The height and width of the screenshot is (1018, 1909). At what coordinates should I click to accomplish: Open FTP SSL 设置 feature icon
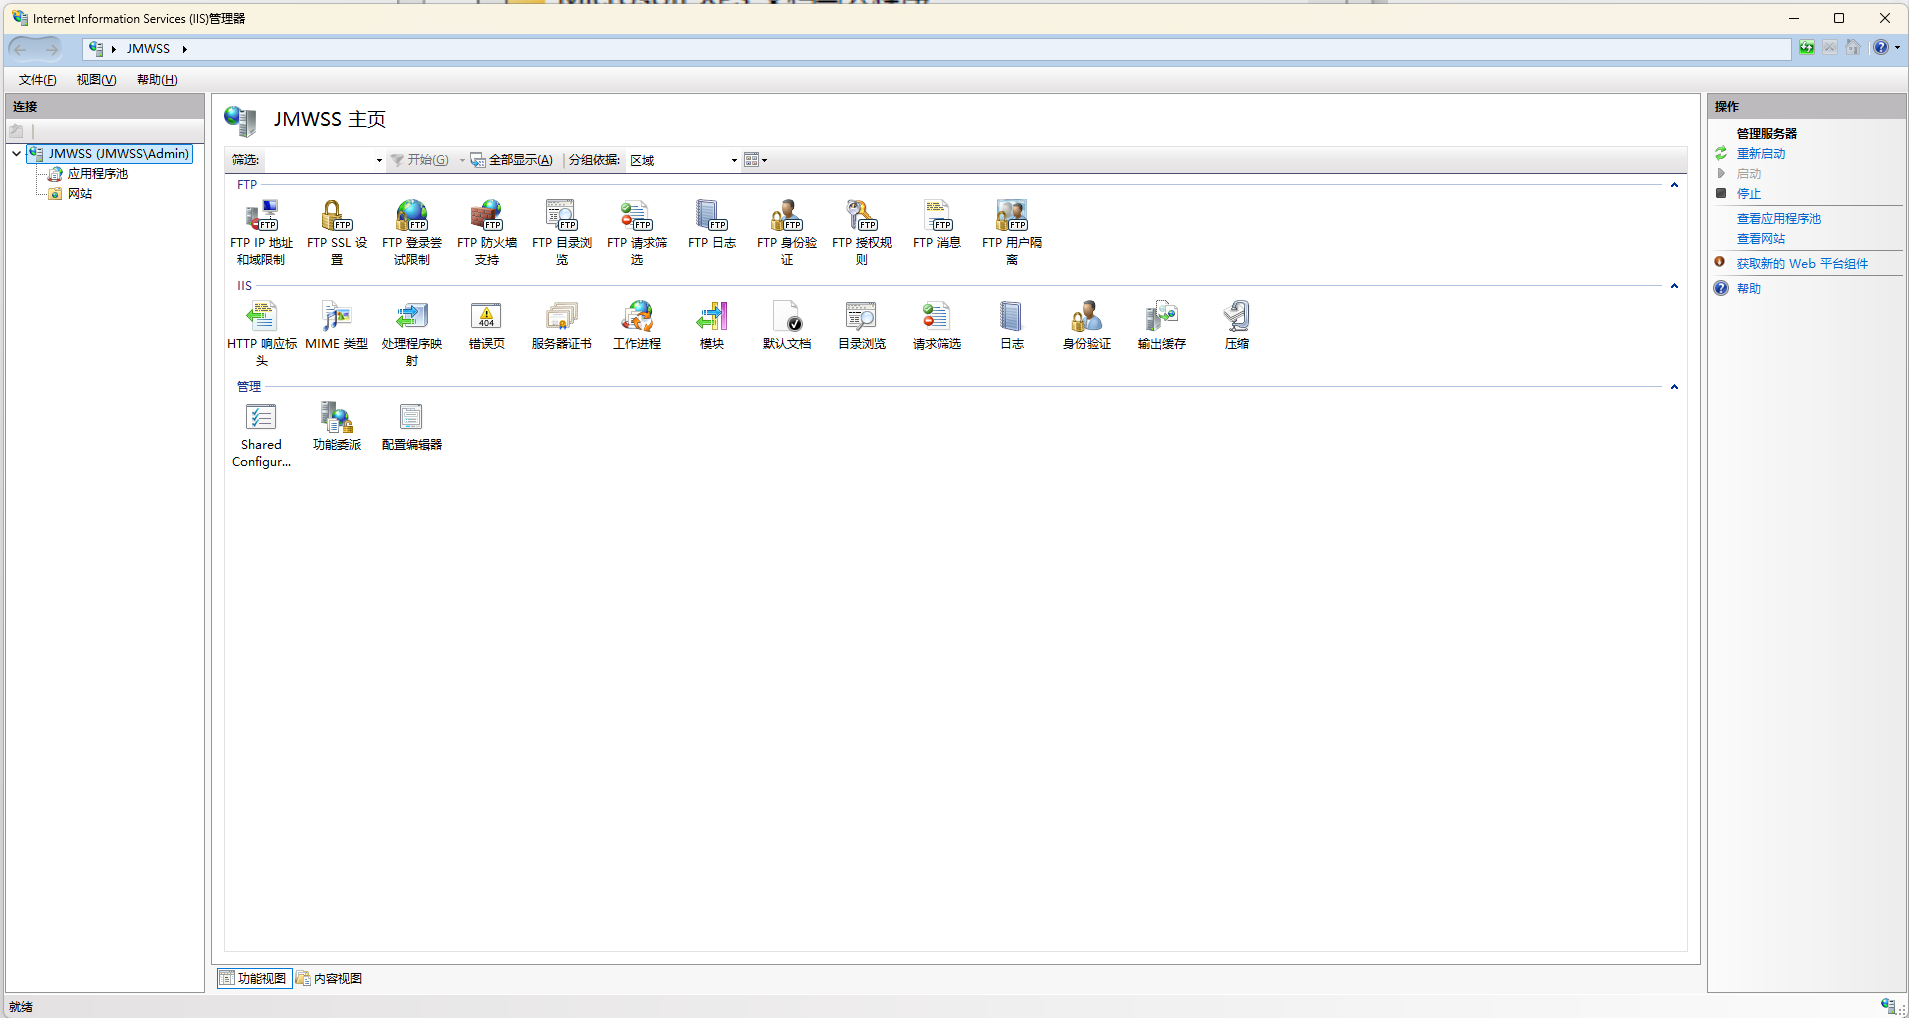click(x=336, y=217)
